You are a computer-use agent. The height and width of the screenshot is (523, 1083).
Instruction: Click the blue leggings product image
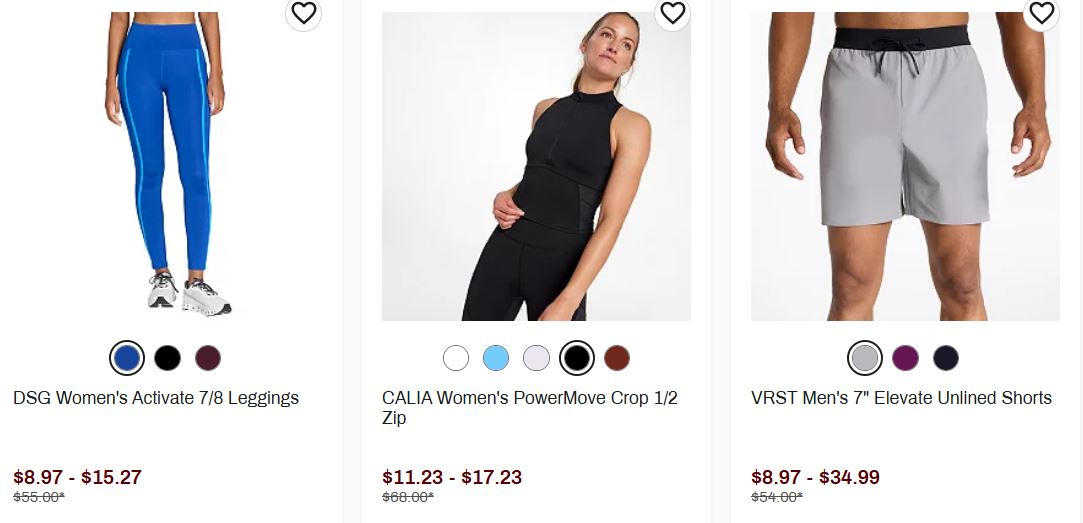point(167,166)
